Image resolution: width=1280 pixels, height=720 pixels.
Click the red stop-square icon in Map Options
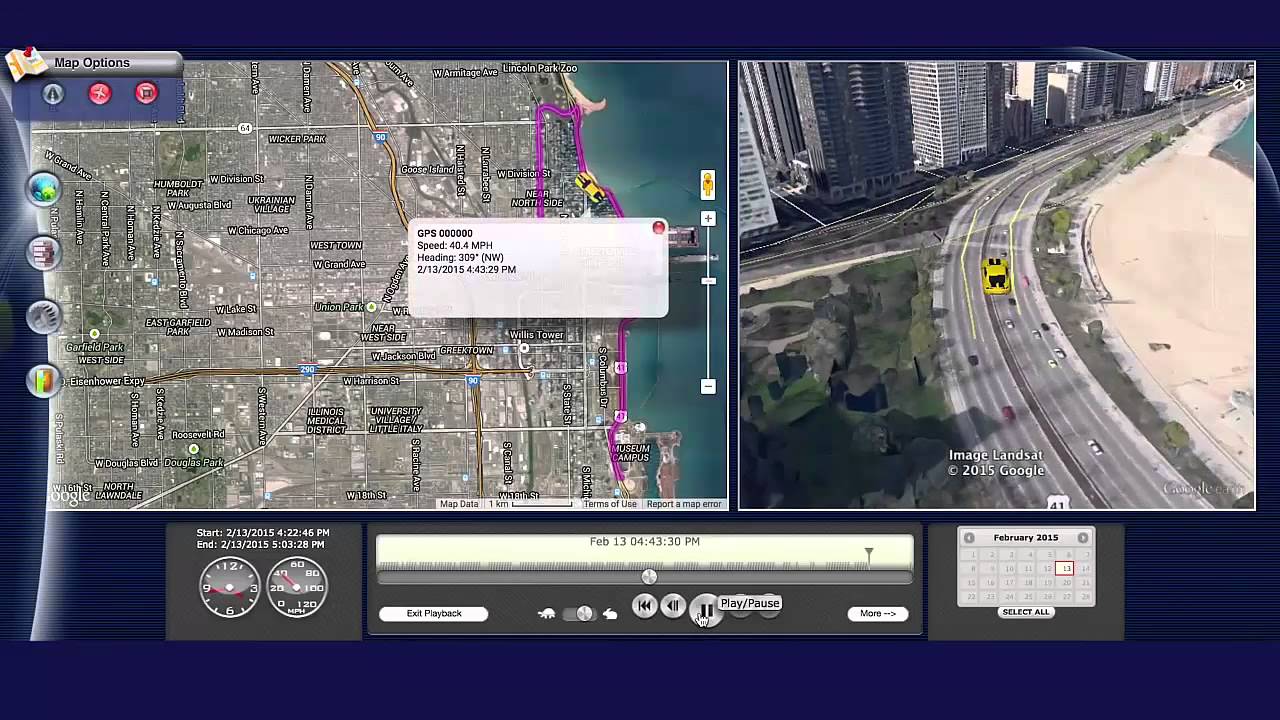coord(146,93)
